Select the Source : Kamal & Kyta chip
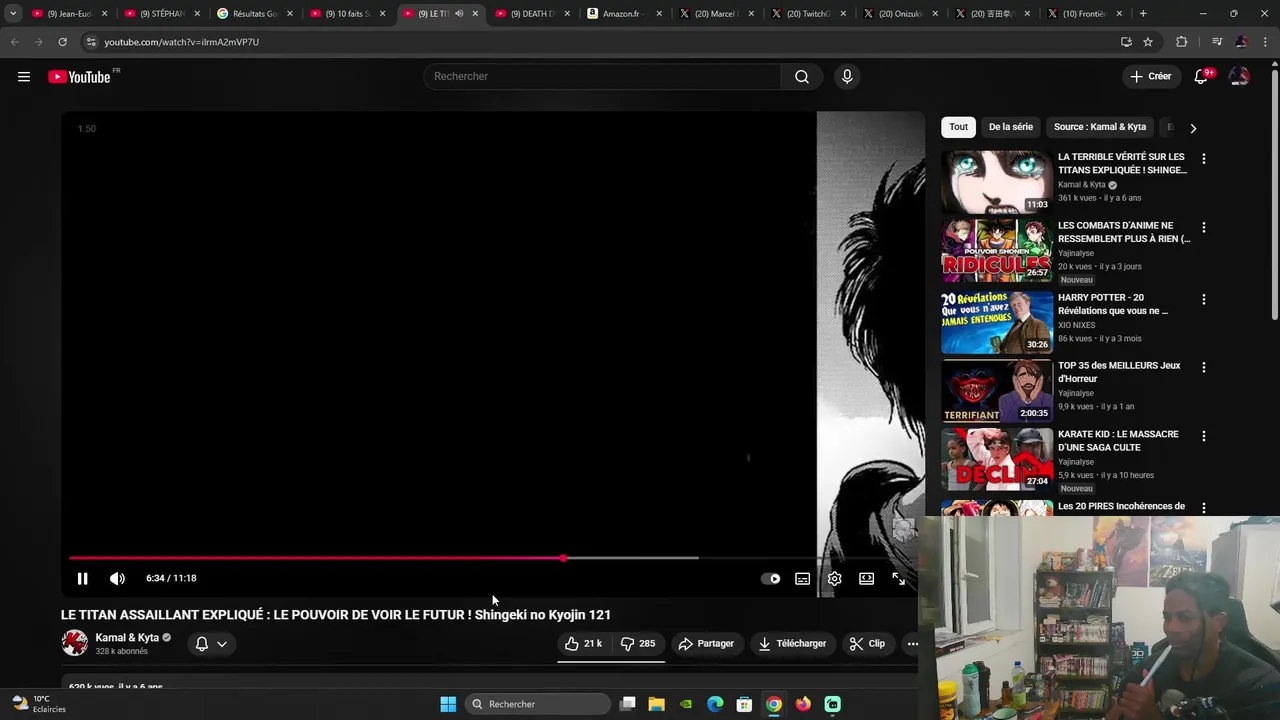 (1100, 127)
